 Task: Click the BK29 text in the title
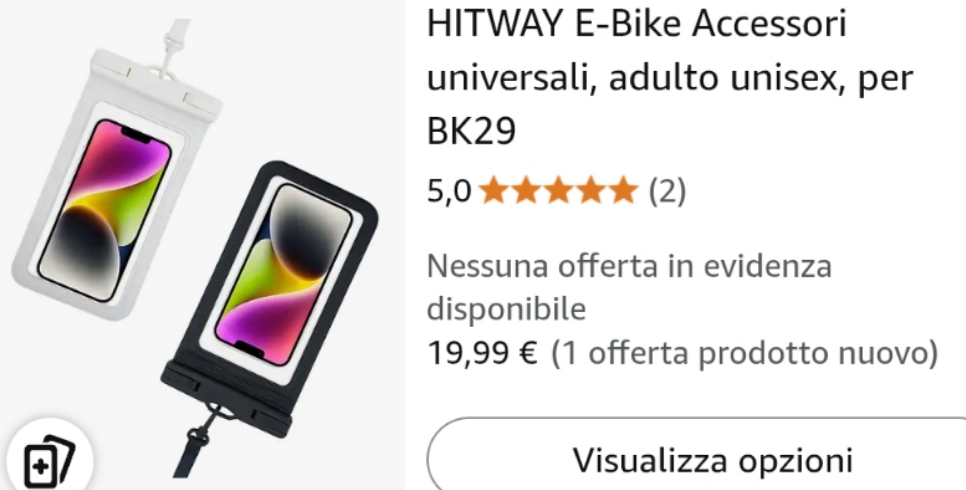tap(471, 131)
